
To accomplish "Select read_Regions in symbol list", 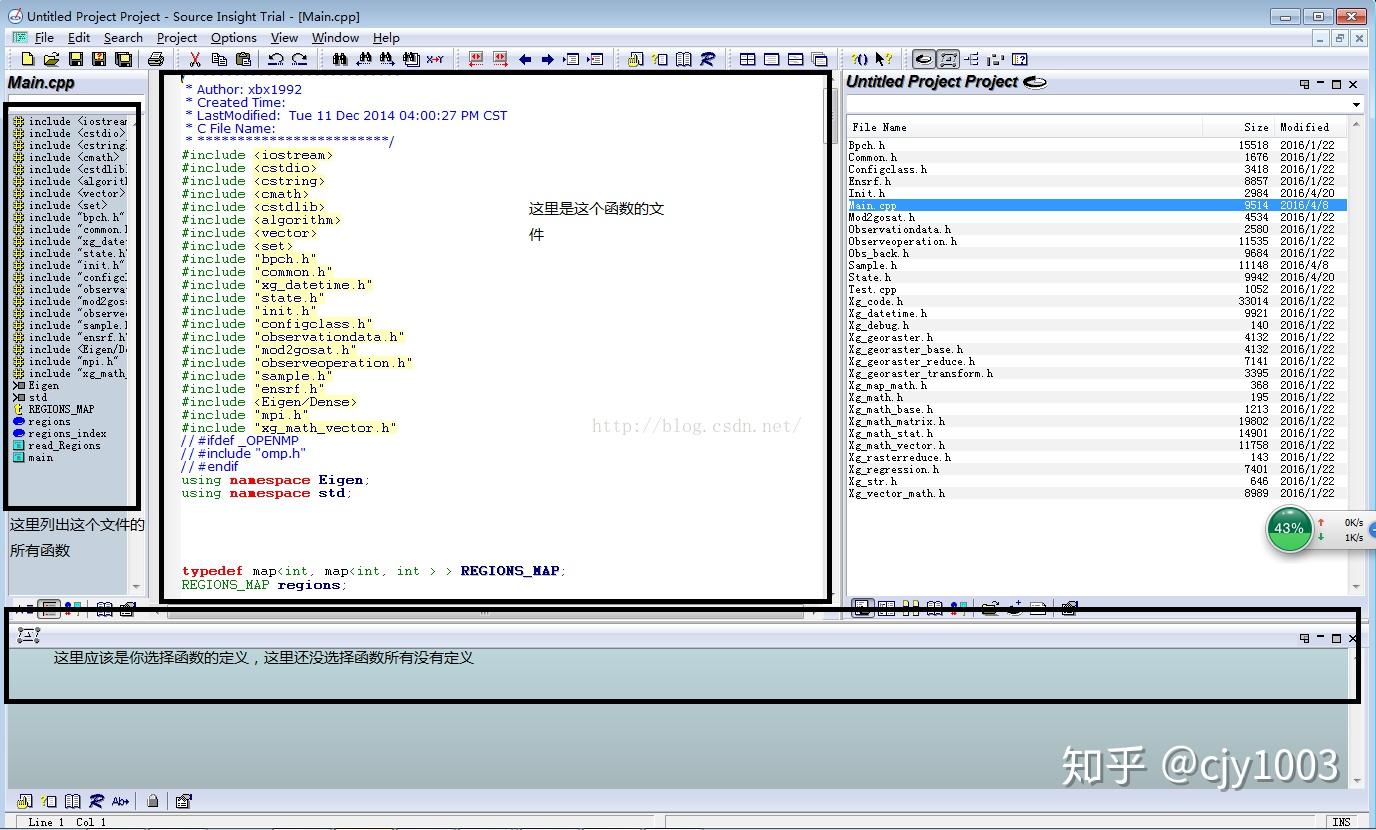I will (64, 445).
